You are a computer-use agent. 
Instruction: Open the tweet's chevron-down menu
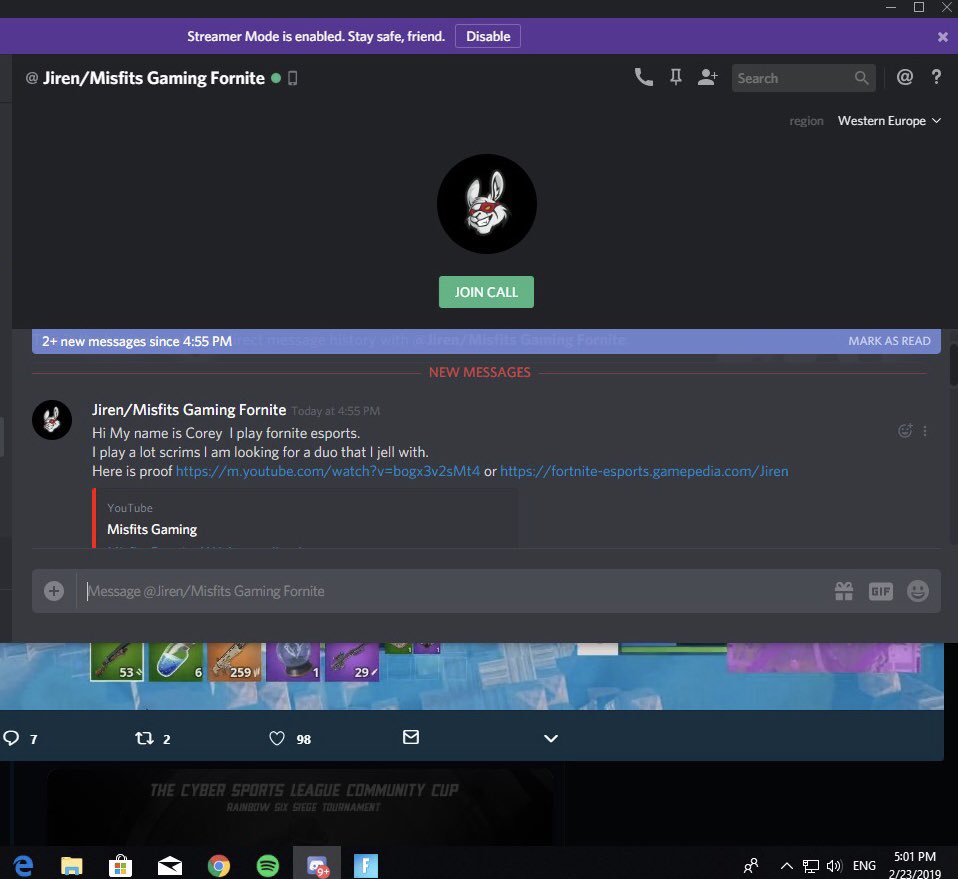click(550, 738)
